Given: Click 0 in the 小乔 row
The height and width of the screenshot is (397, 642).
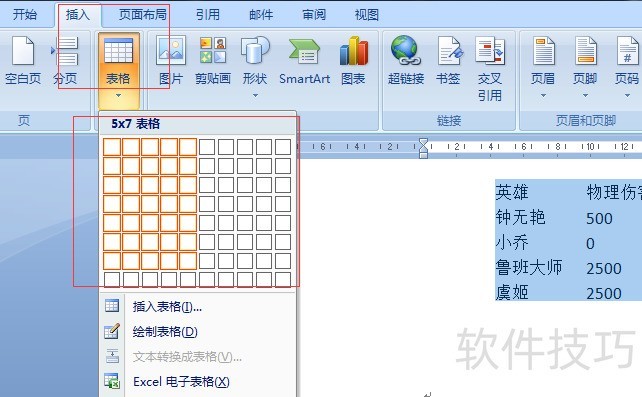Looking at the screenshot, I should pyautogui.click(x=590, y=244).
